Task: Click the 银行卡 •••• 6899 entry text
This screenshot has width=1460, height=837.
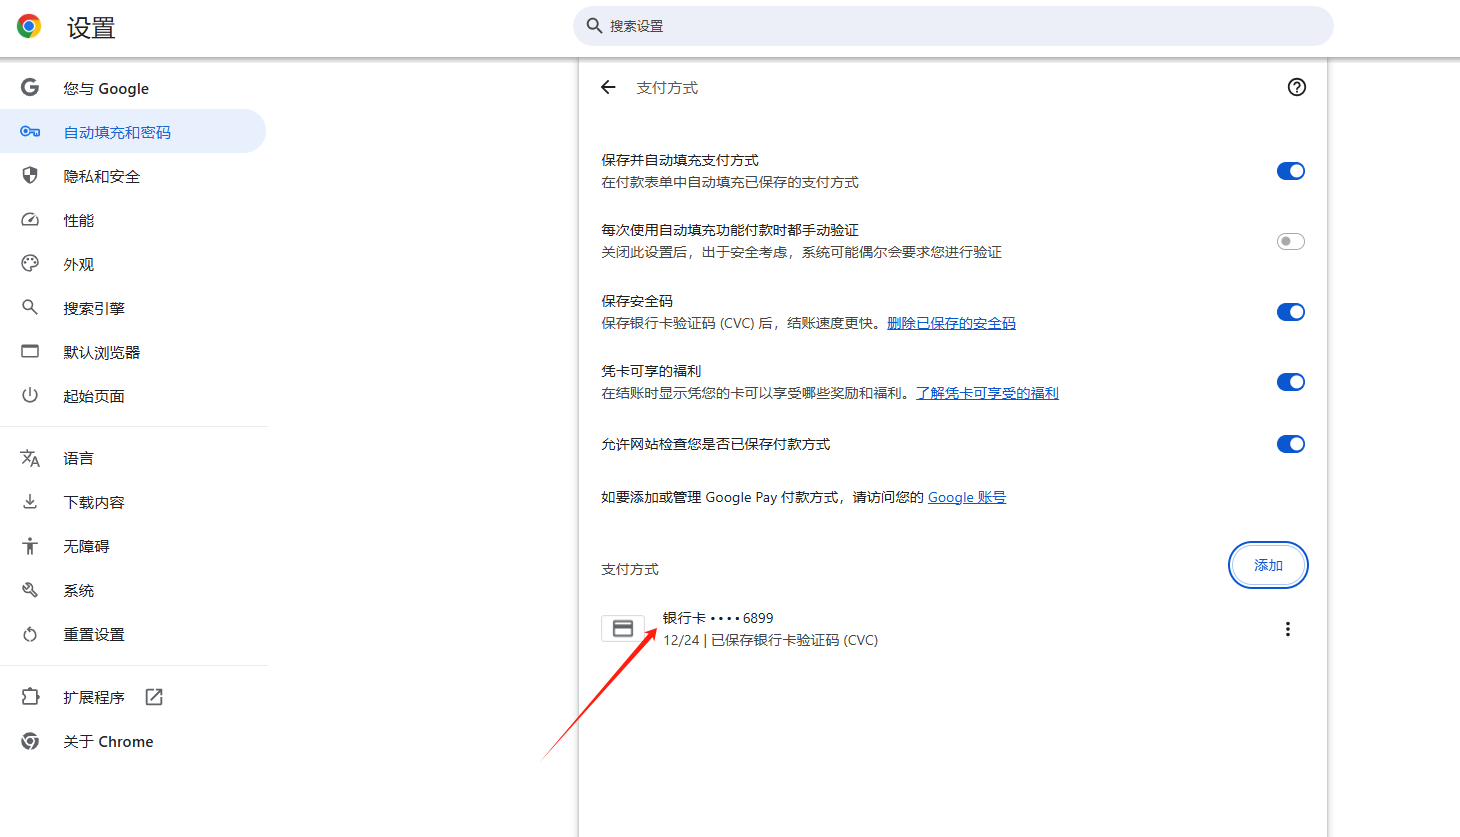Action: point(718,618)
